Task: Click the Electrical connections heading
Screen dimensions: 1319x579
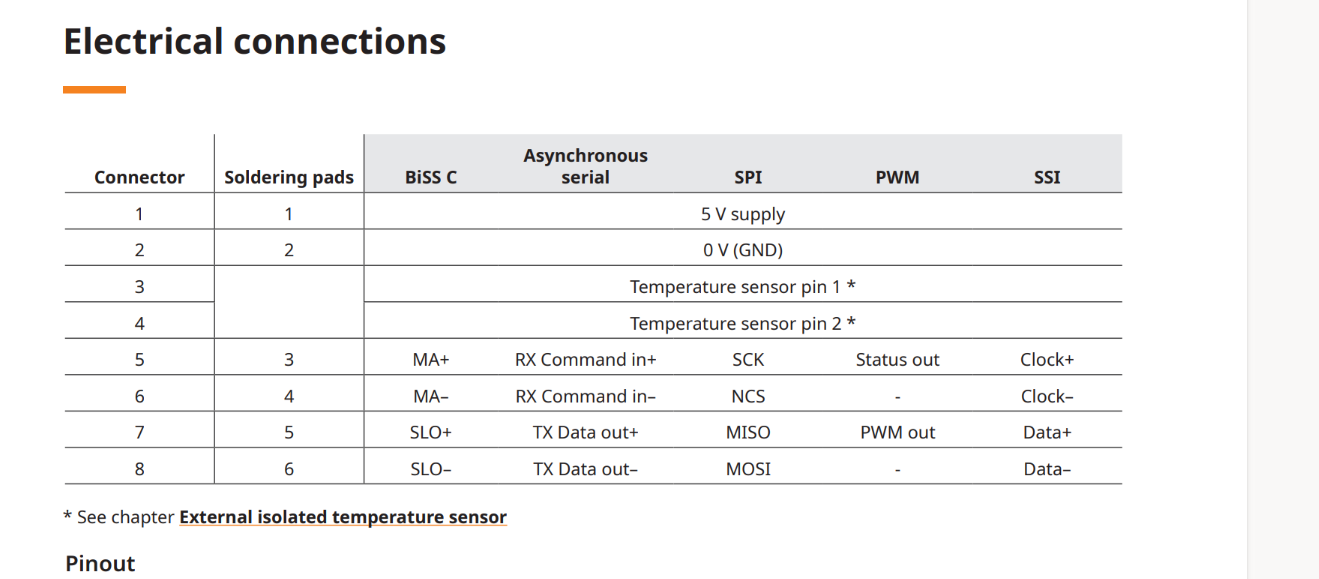Action: click(x=255, y=41)
